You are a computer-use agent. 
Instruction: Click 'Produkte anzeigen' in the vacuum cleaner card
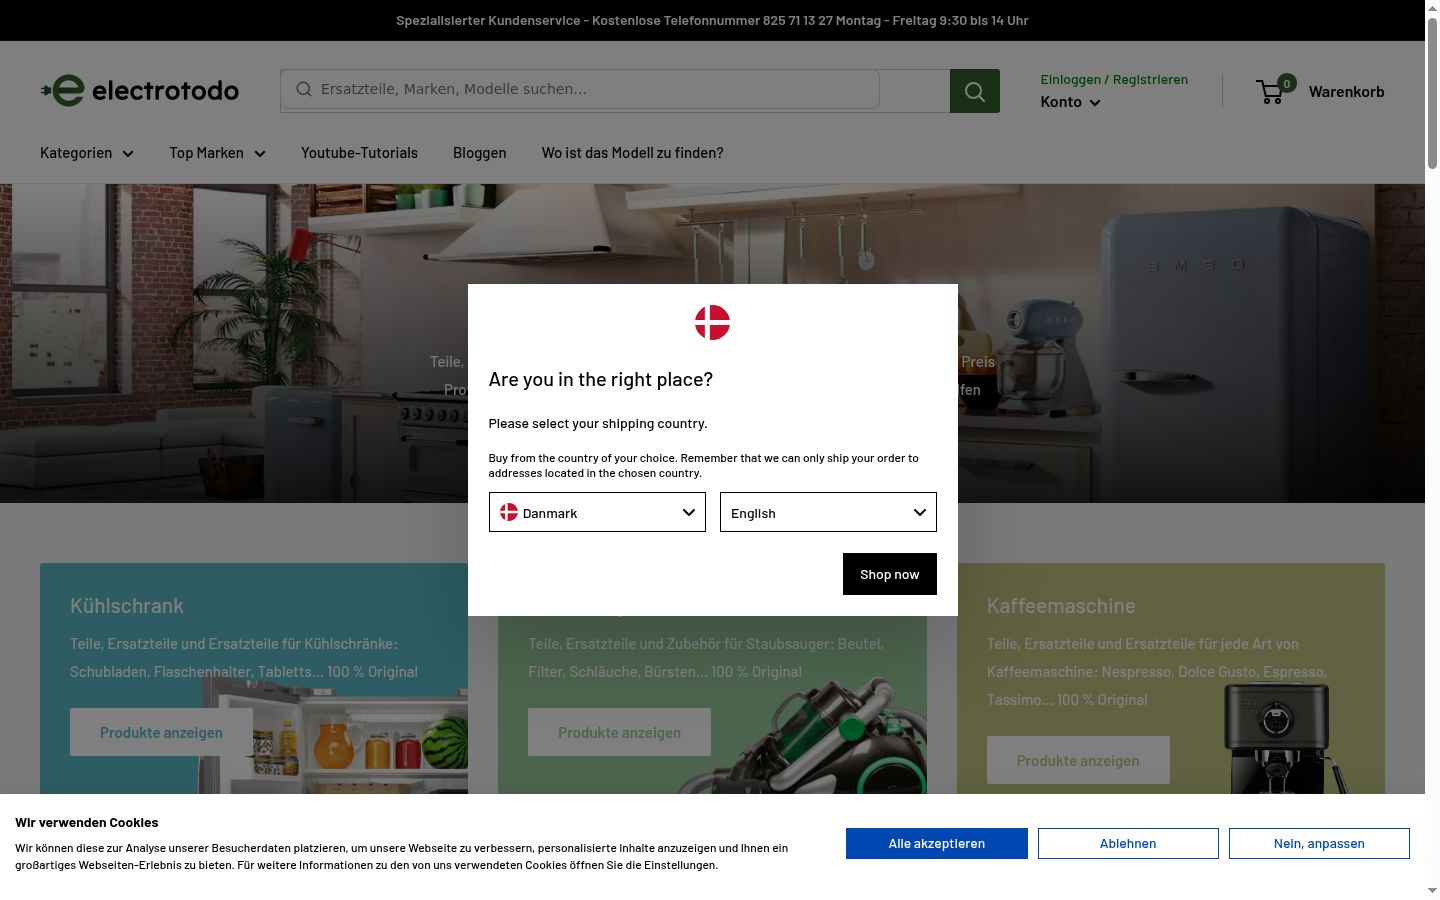619,732
